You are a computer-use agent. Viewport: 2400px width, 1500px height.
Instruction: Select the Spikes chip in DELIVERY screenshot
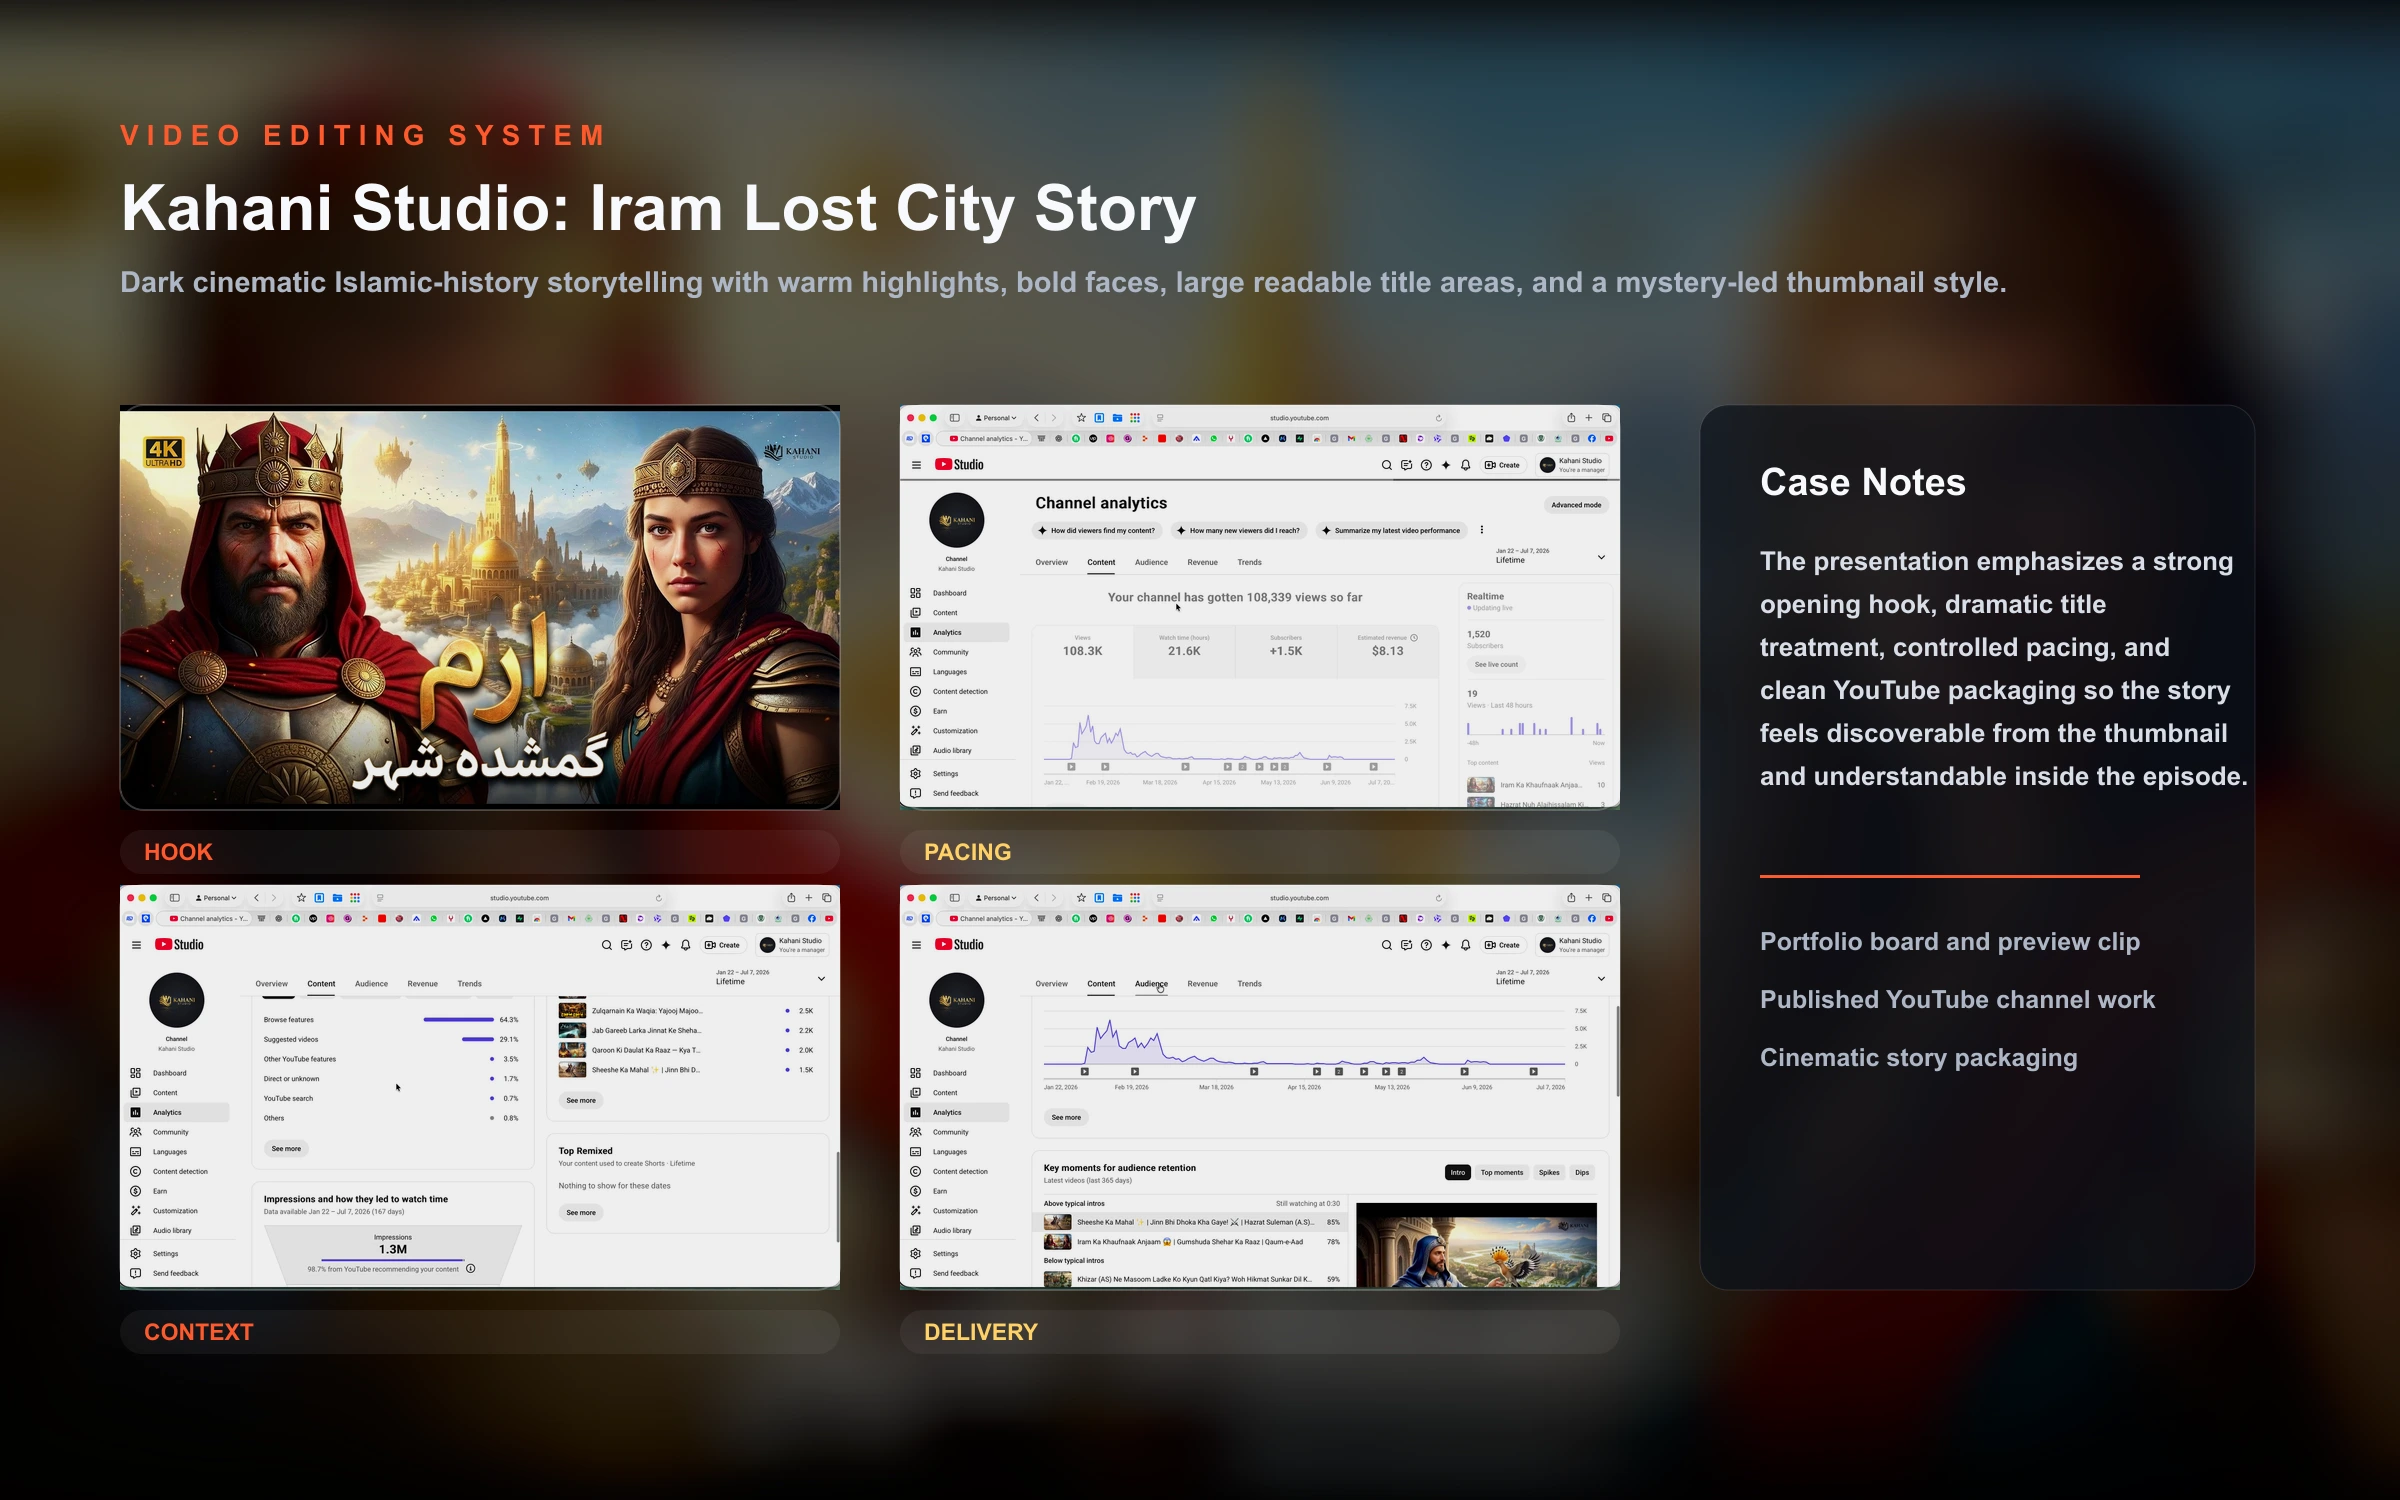pos(1549,1172)
